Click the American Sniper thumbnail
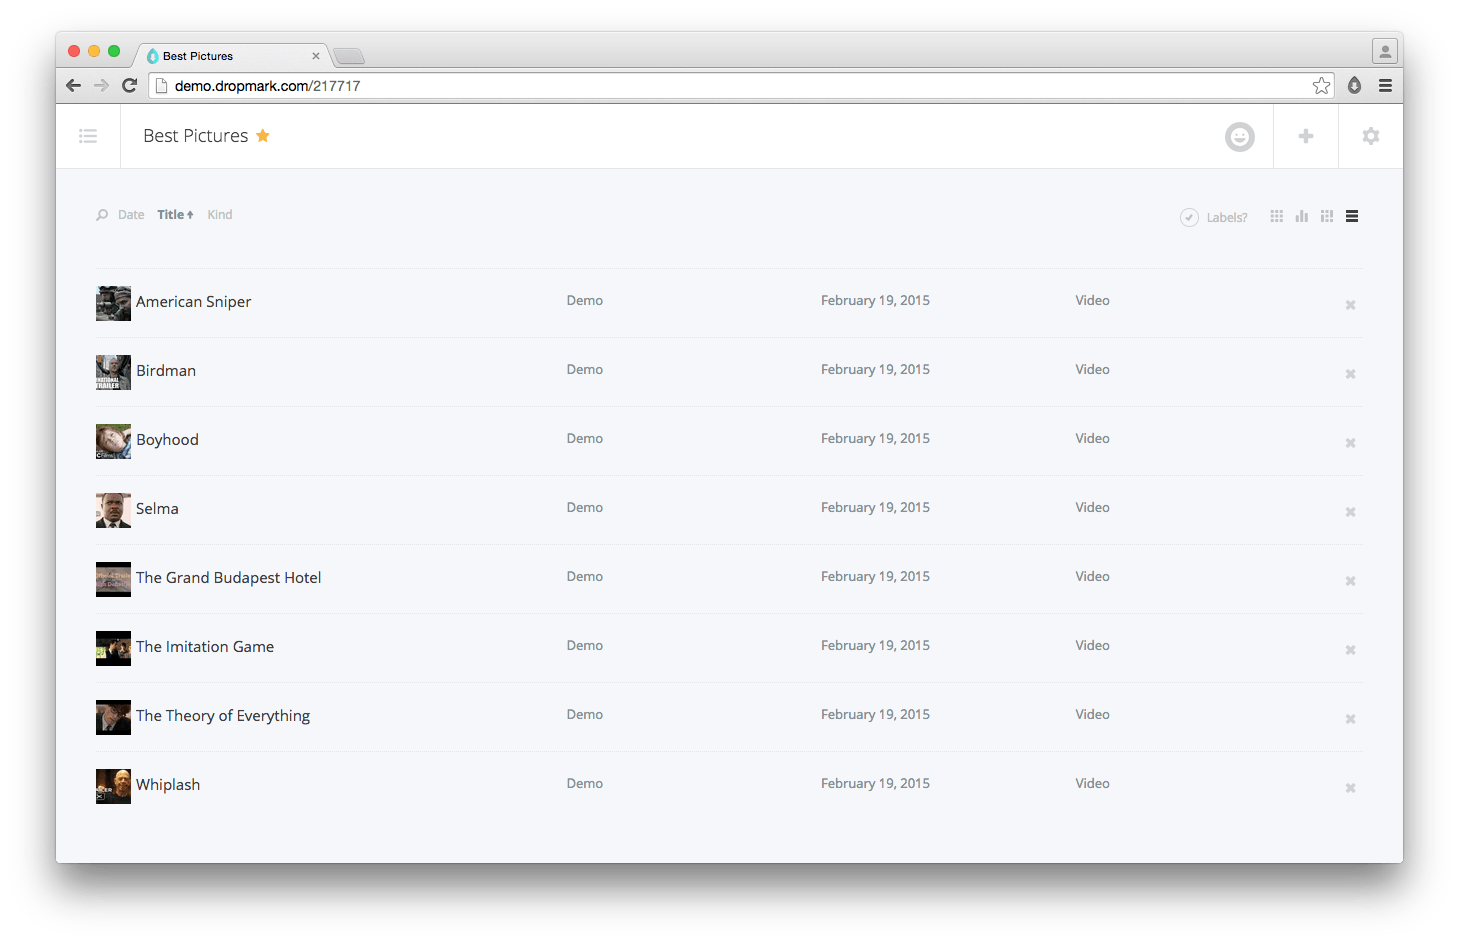The width and height of the screenshot is (1459, 943). click(113, 303)
